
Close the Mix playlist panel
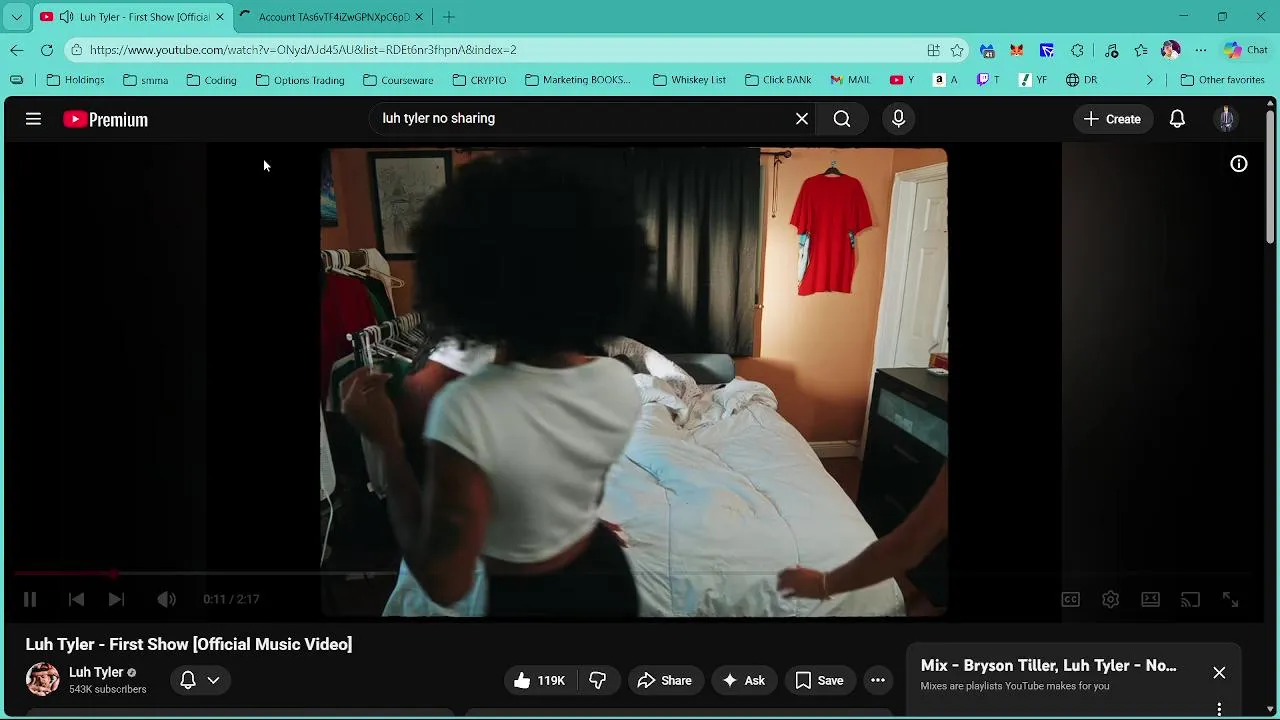(1219, 673)
